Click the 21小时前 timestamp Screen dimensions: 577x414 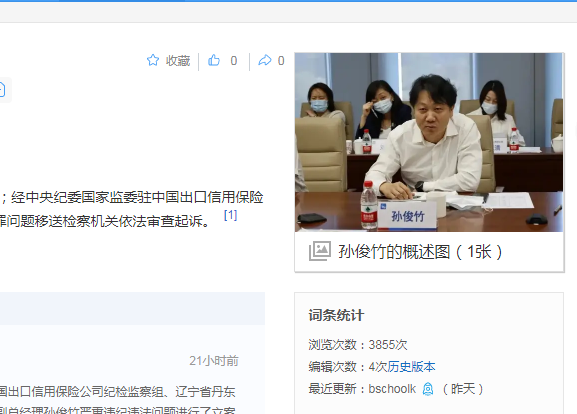coord(214,361)
